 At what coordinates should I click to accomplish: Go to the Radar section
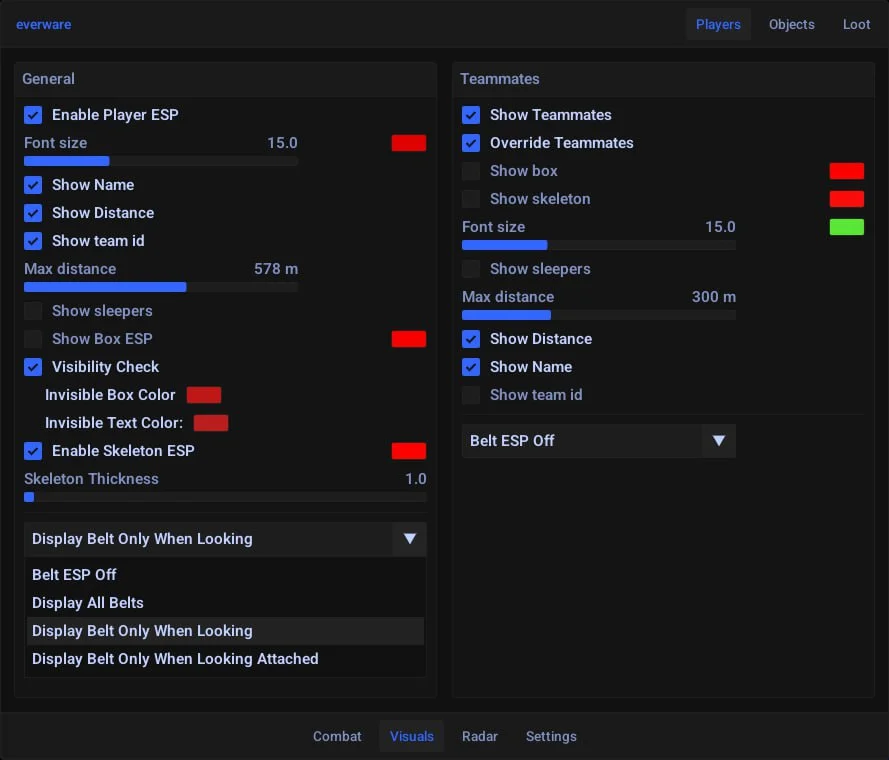pos(480,736)
